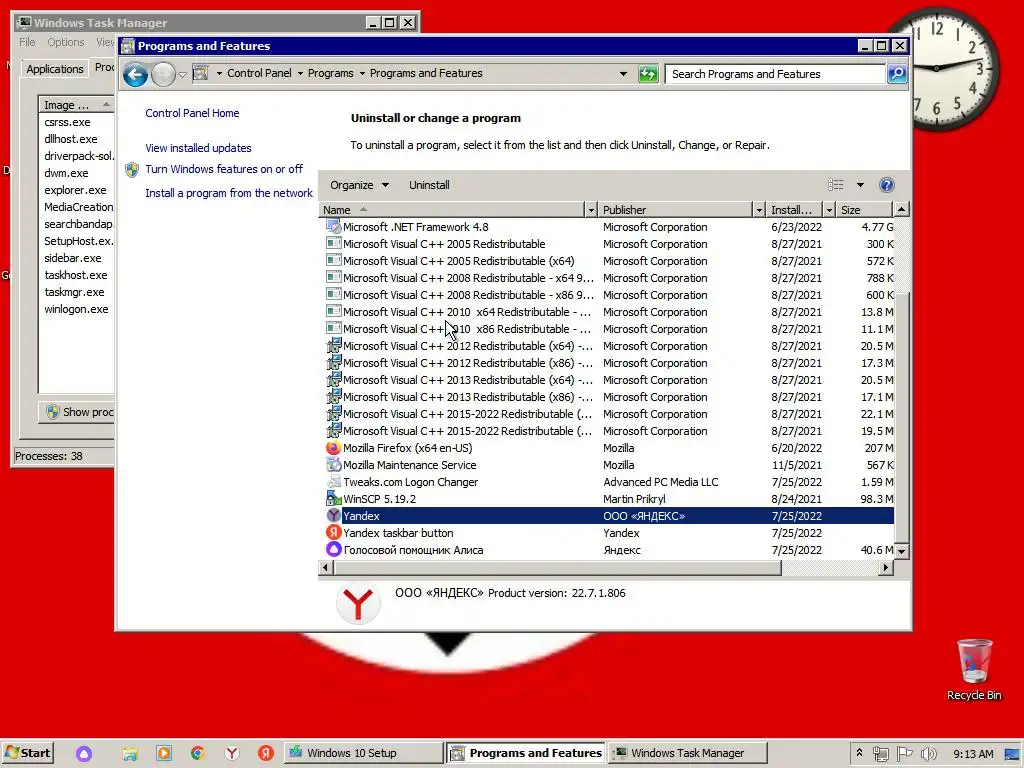Click the green refresh button in address bar
The height and width of the screenshot is (768, 1024).
648,74
